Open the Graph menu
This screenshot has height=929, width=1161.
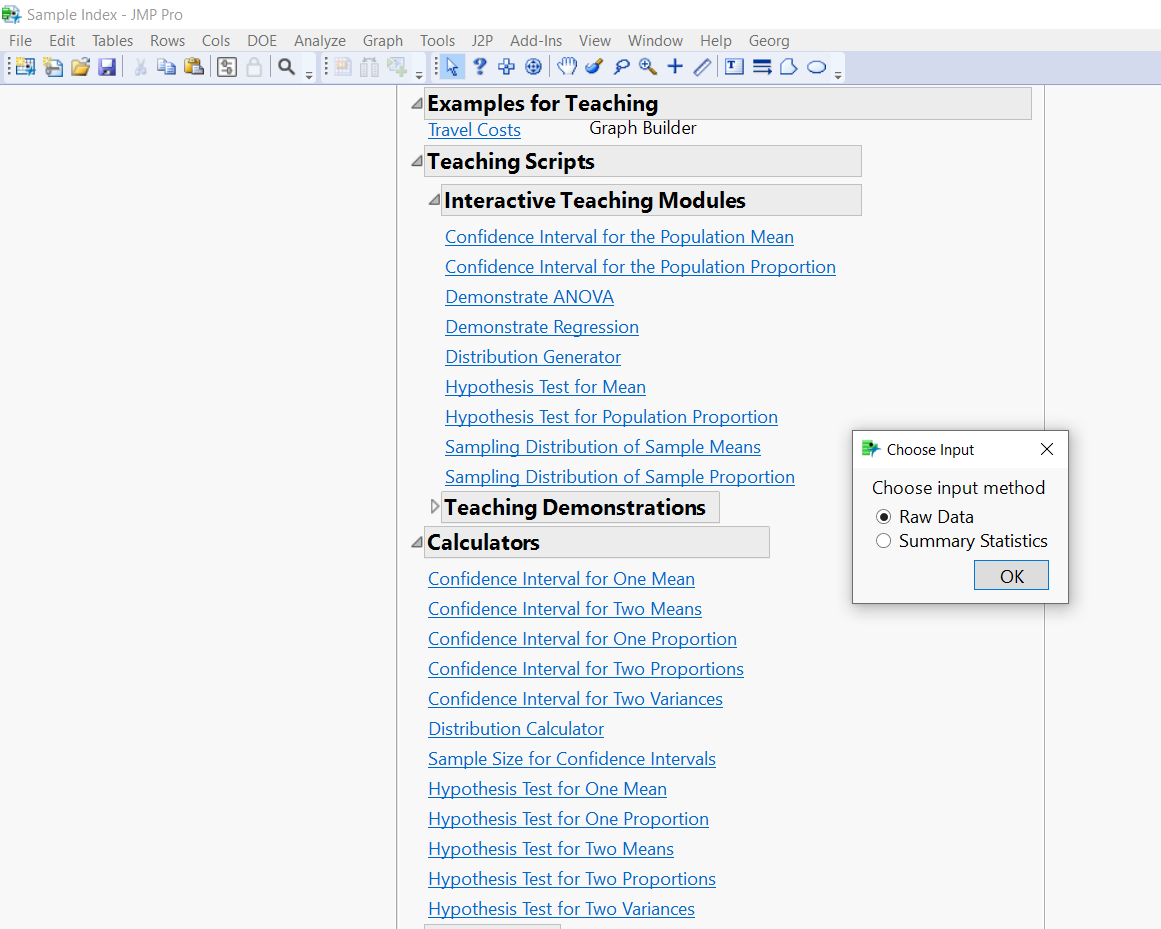tap(383, 41)
